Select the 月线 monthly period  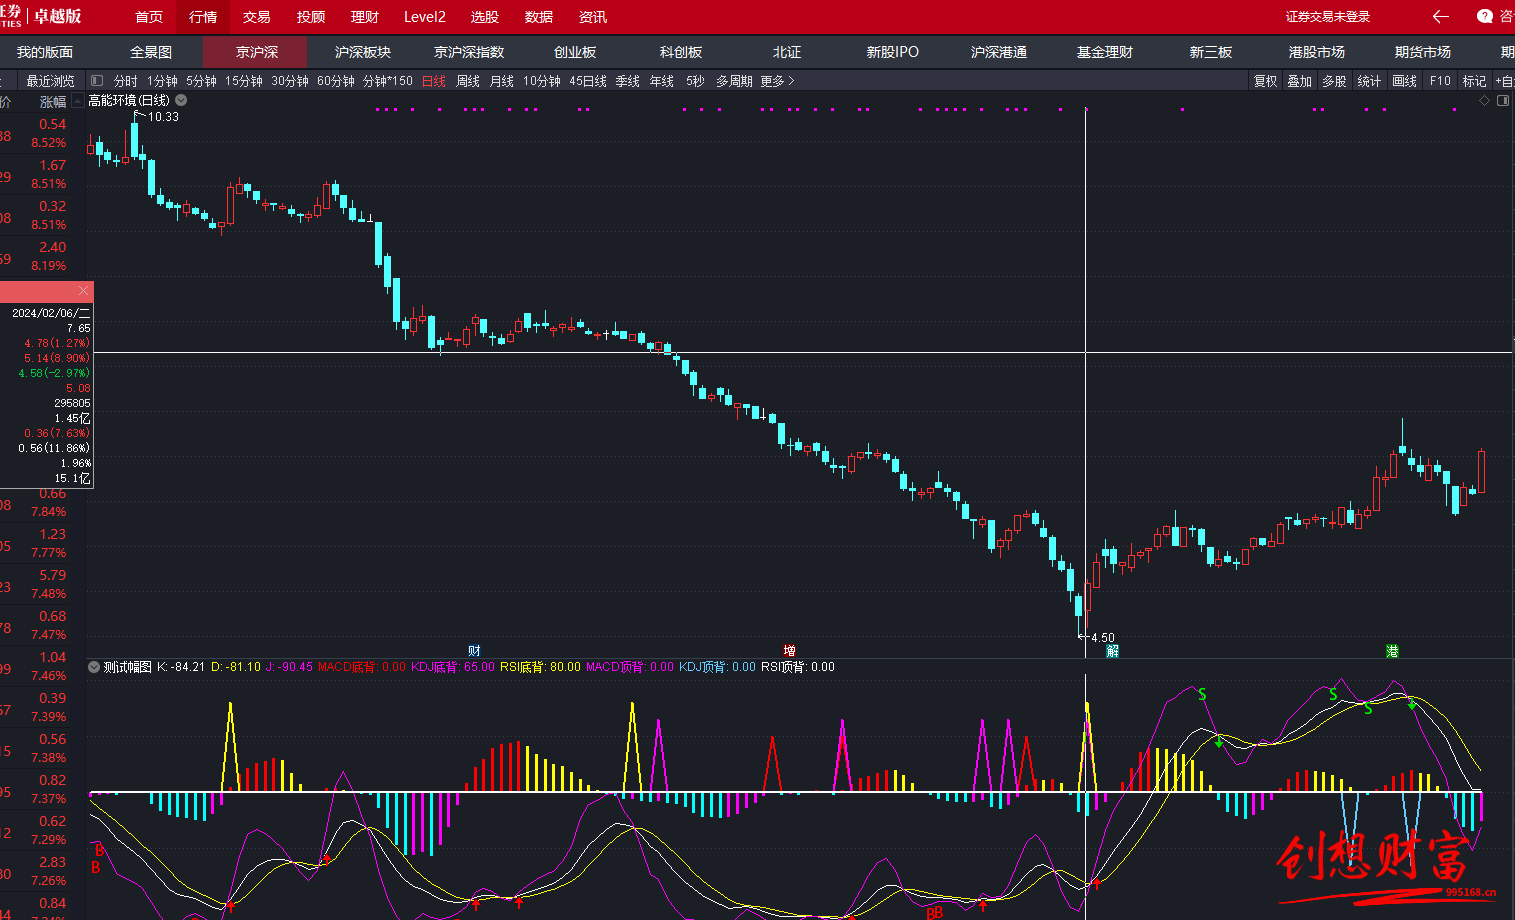tap(502, 81)
